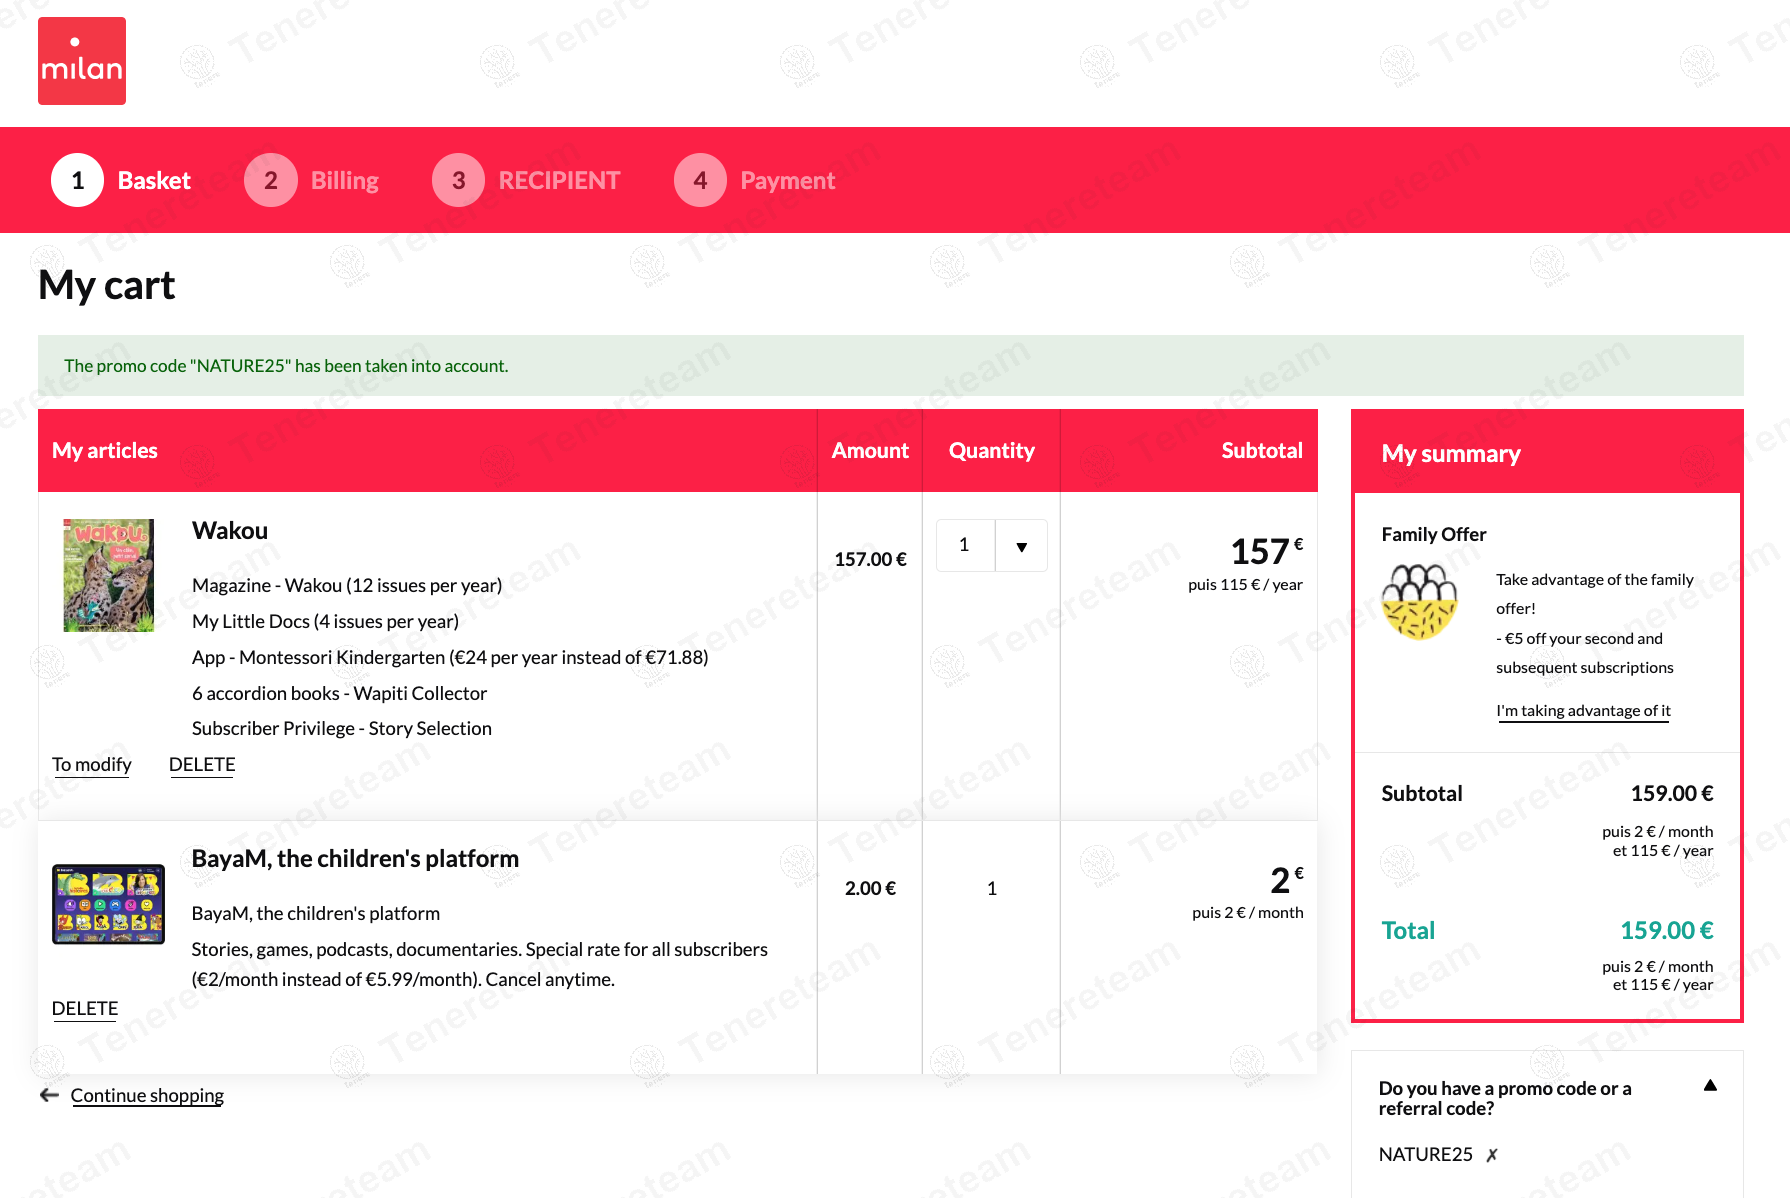
Task: Click the NATURE25 code label
Action: (1425, 1155)
